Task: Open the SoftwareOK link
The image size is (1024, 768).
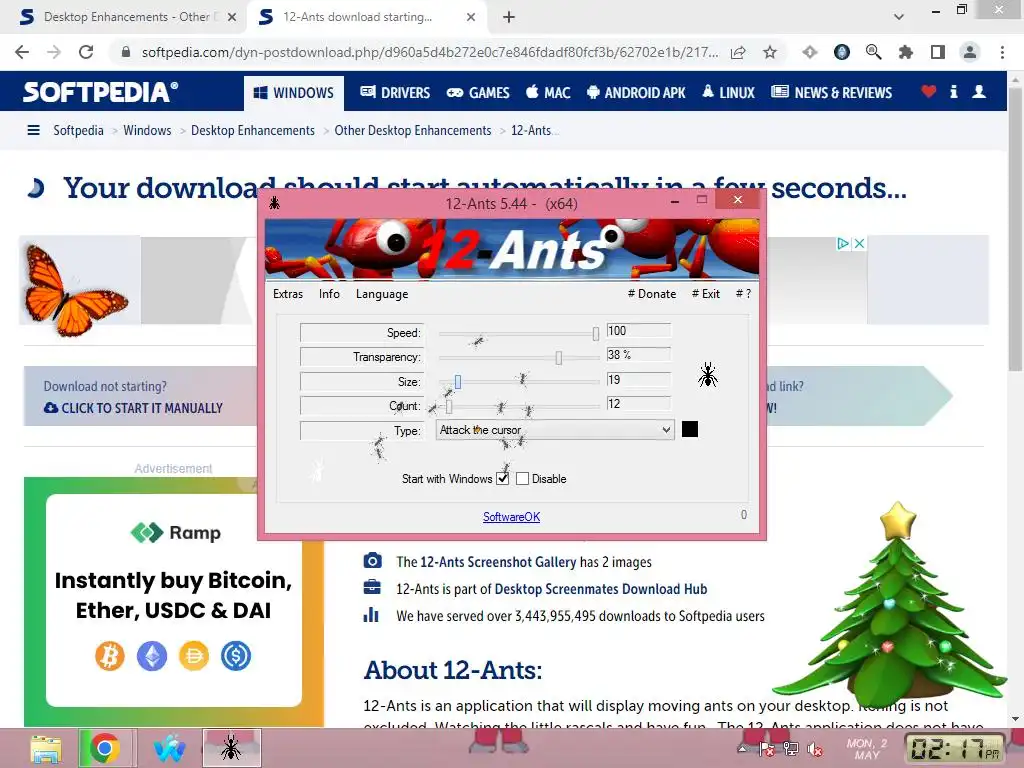Action: pyautogui.click(x=511, y=517)
